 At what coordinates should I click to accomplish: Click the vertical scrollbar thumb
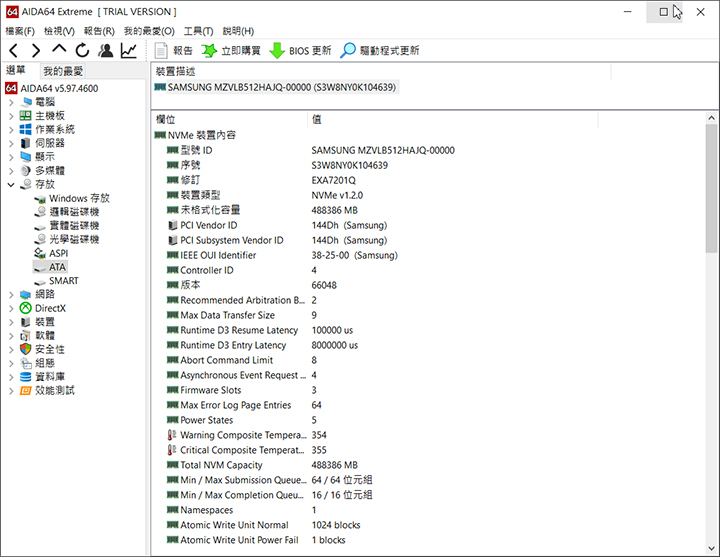coord(711,188)
